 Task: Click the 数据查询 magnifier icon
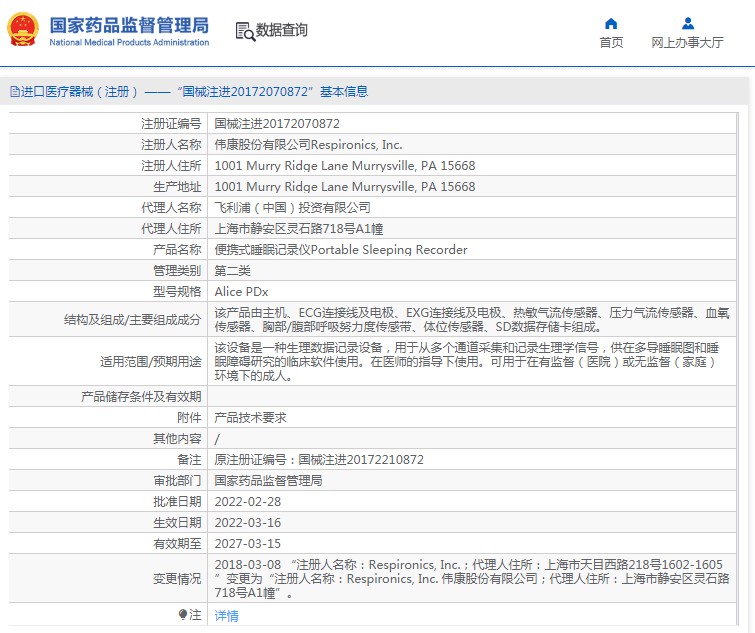coord(245,31)
